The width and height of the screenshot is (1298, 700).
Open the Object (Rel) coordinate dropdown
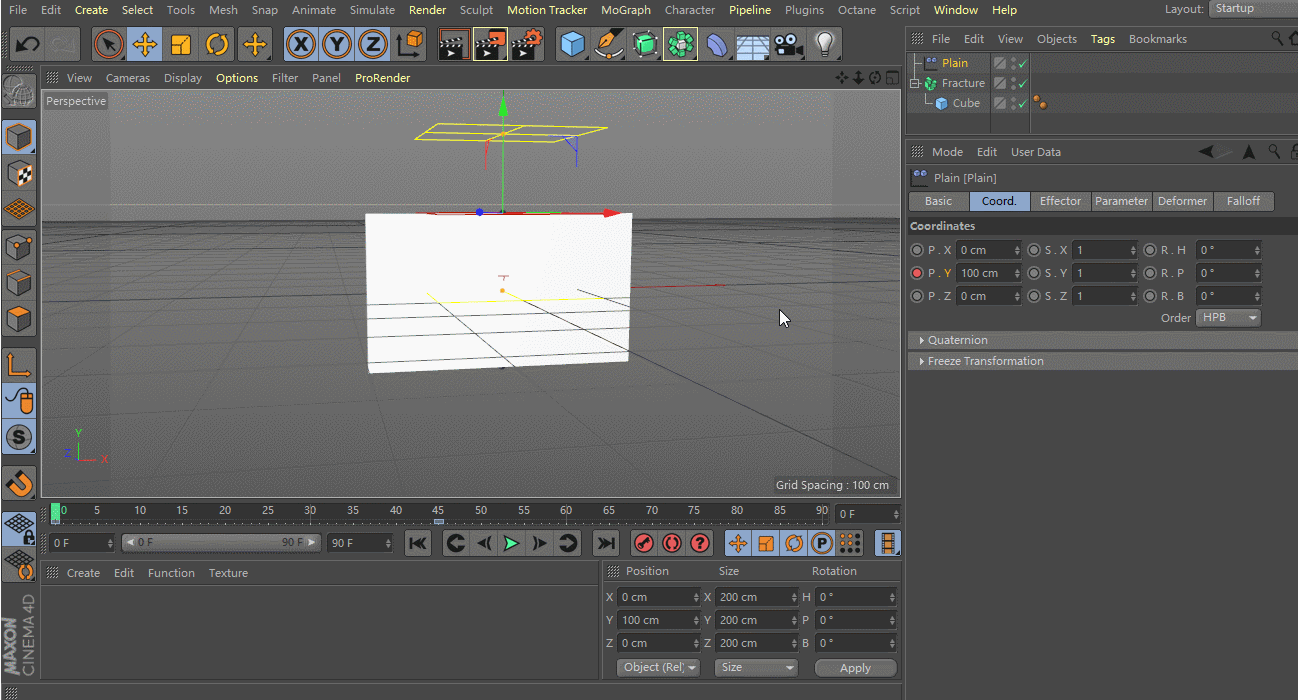pos(658,667)
